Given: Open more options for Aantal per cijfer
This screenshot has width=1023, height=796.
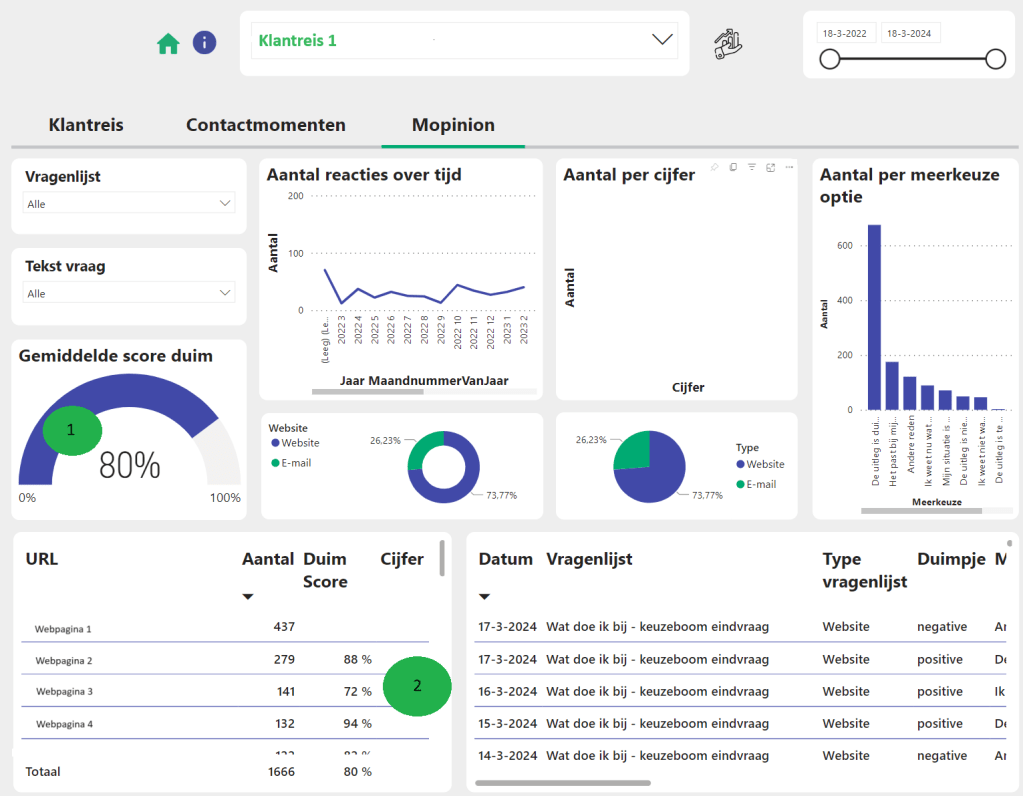Looking at the screenshot, I should 789,167.
